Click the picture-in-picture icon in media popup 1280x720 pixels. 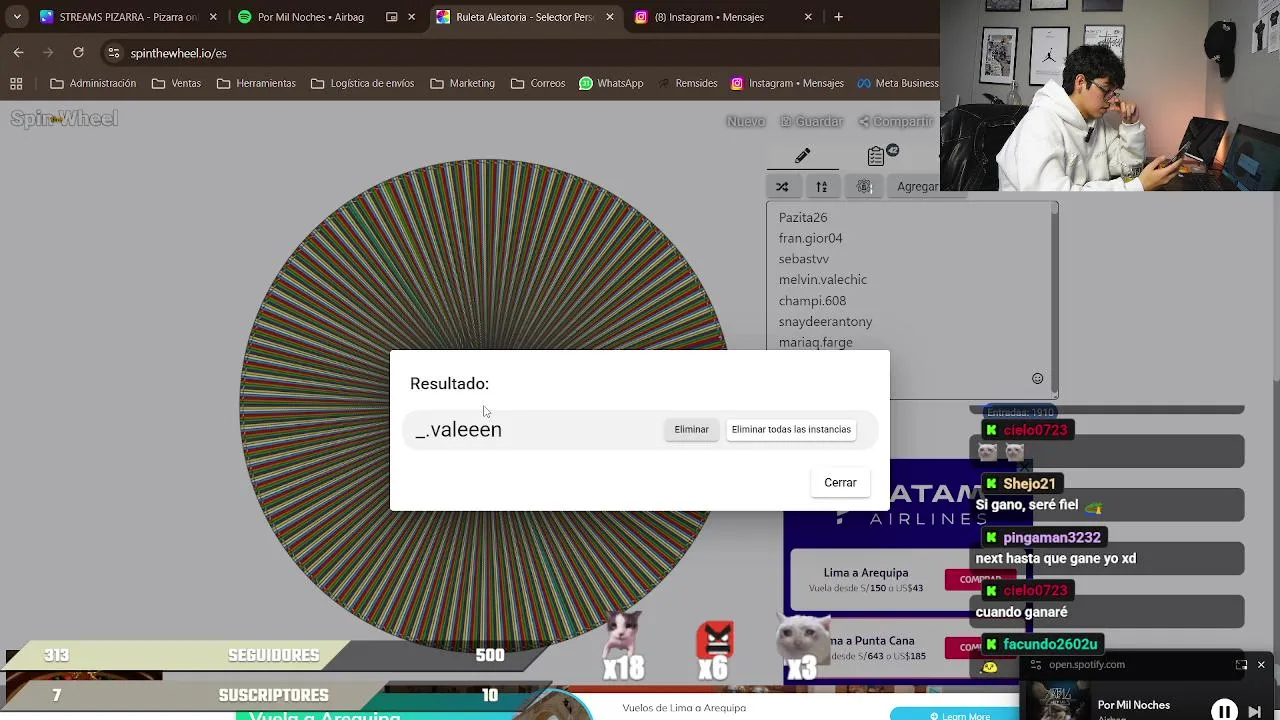coord(1241,664)
